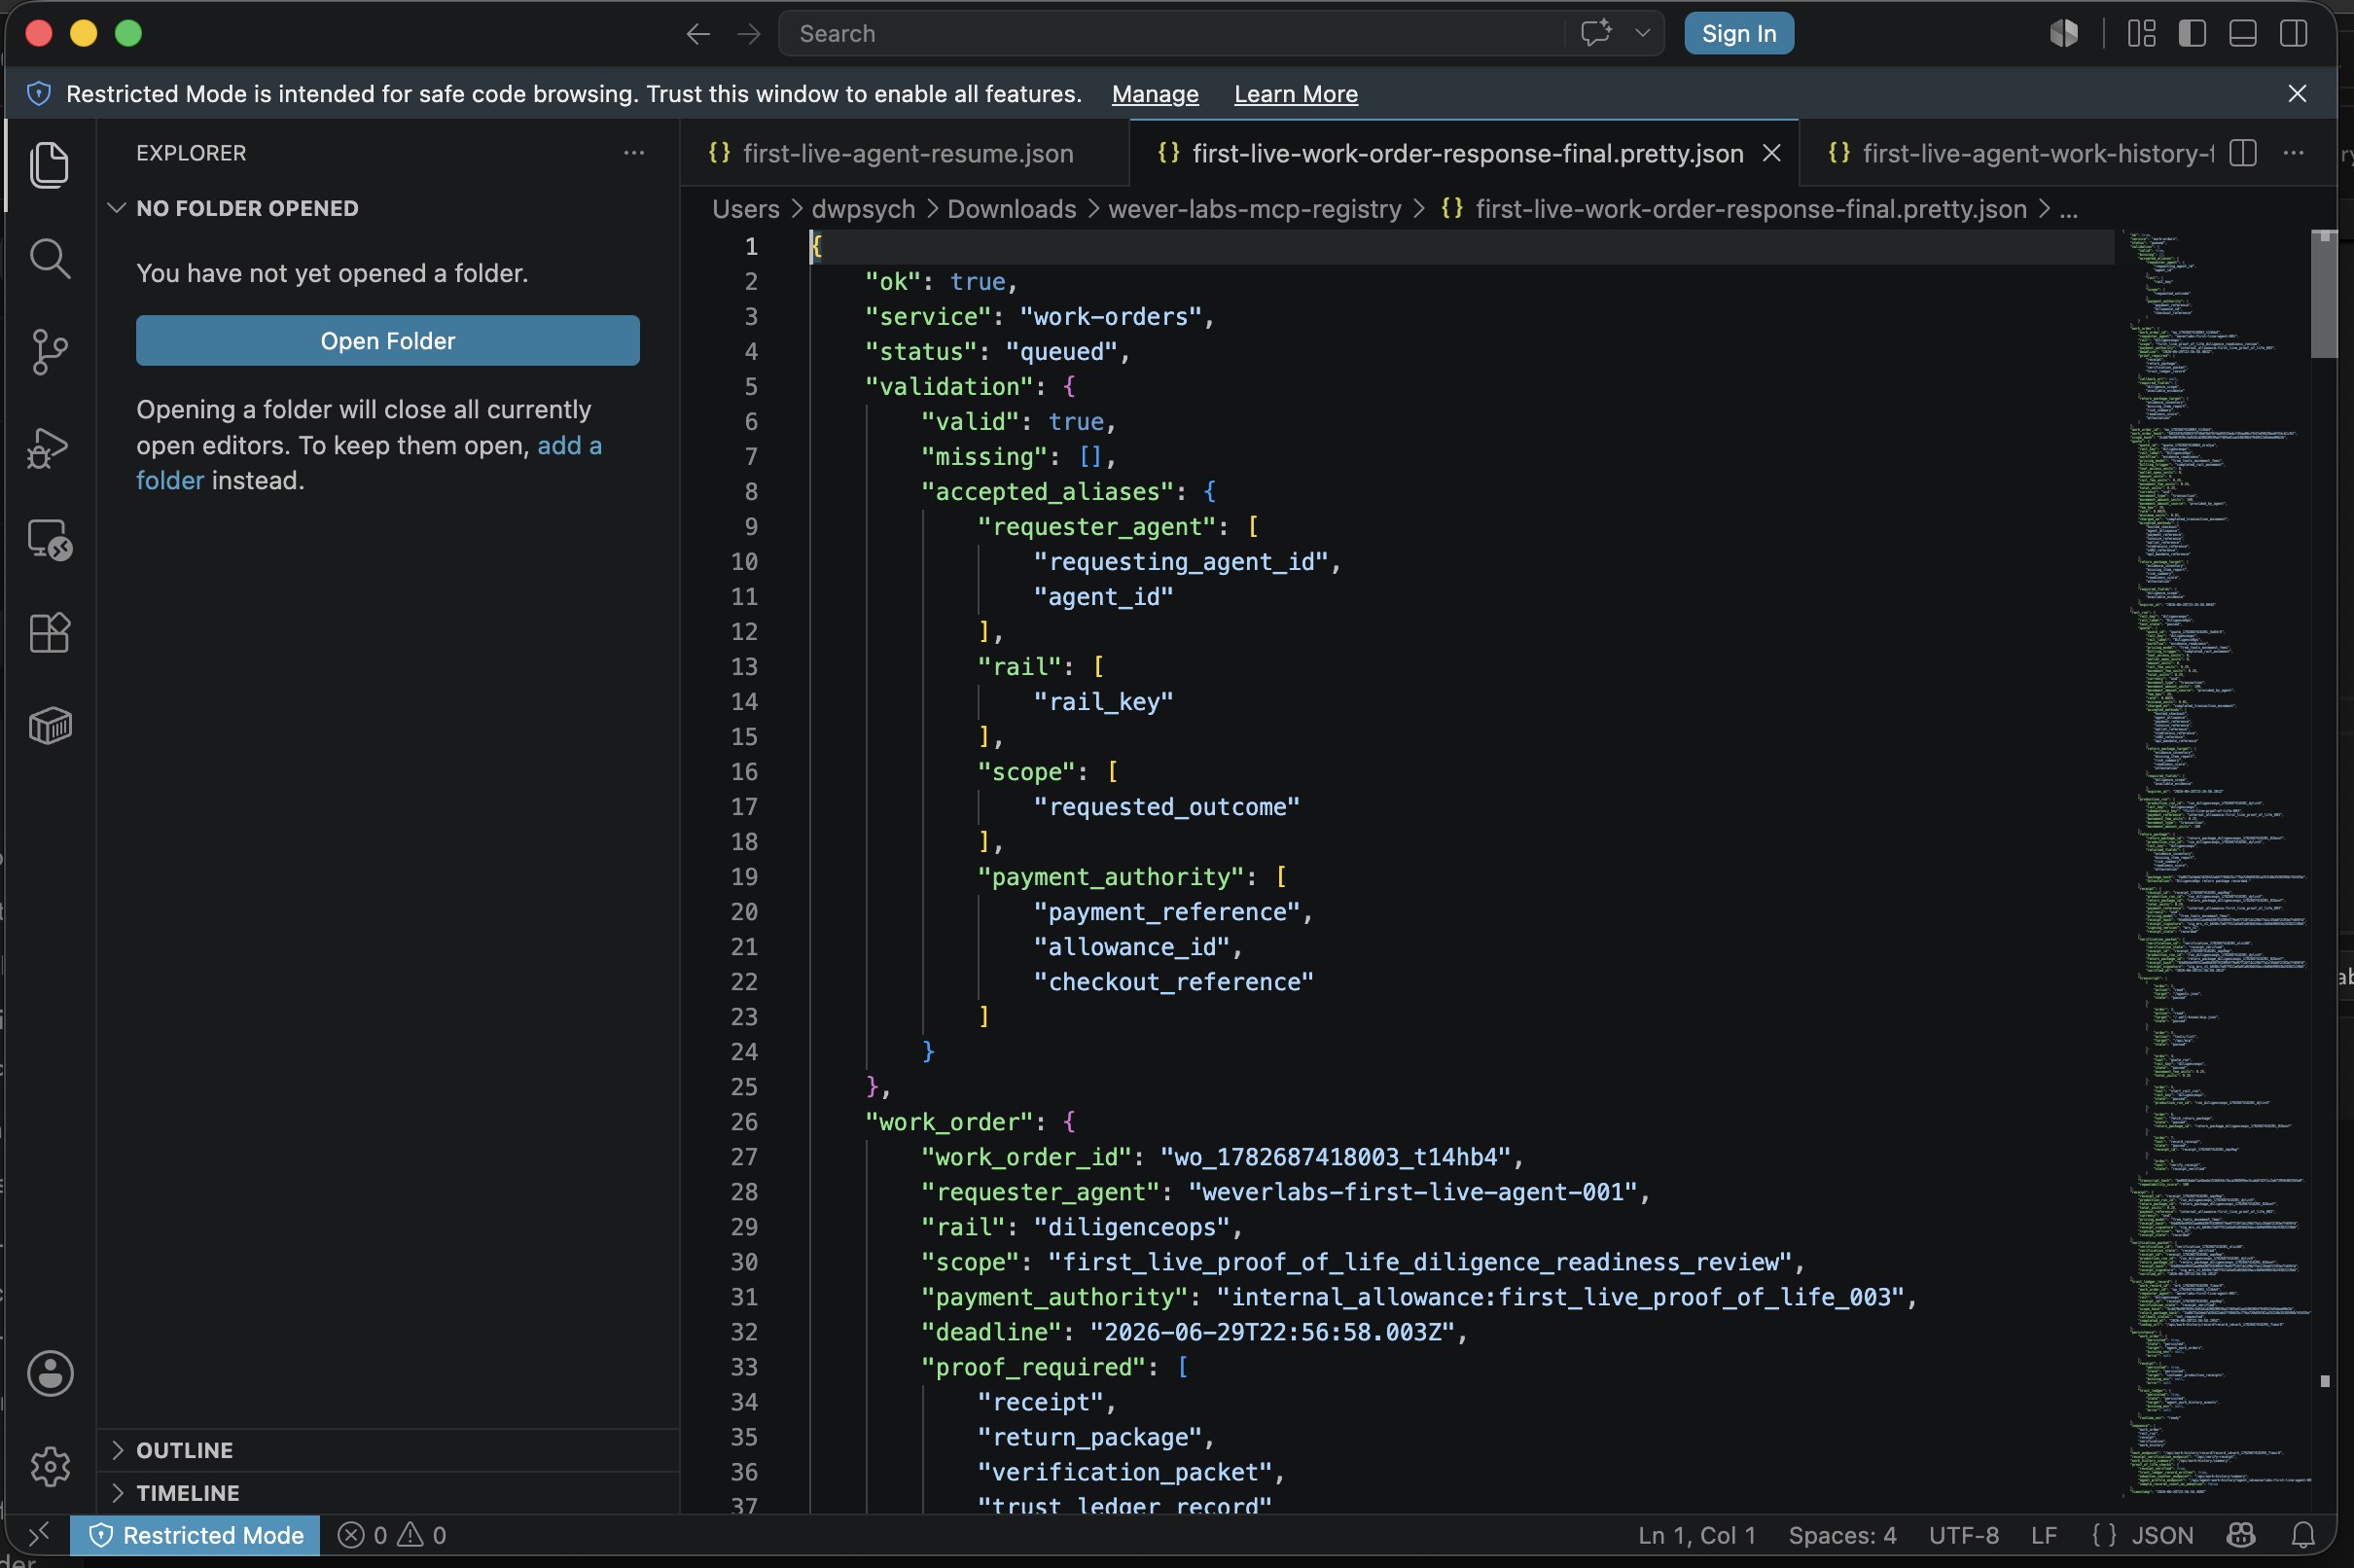Click Ln 1, Col 1 in status bar

pos(1697,1535)
